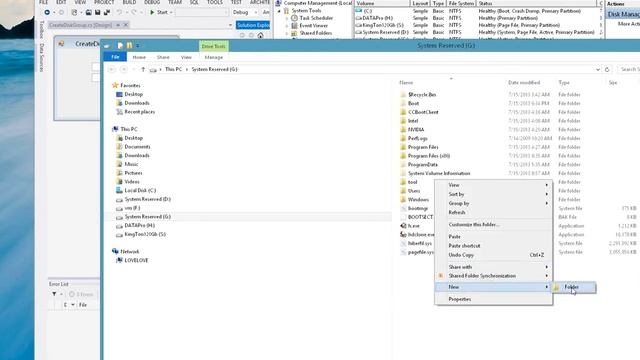Open the Manage ribbon tab
640x360 pixels.
pyautogui.click(x=213, y=57)
